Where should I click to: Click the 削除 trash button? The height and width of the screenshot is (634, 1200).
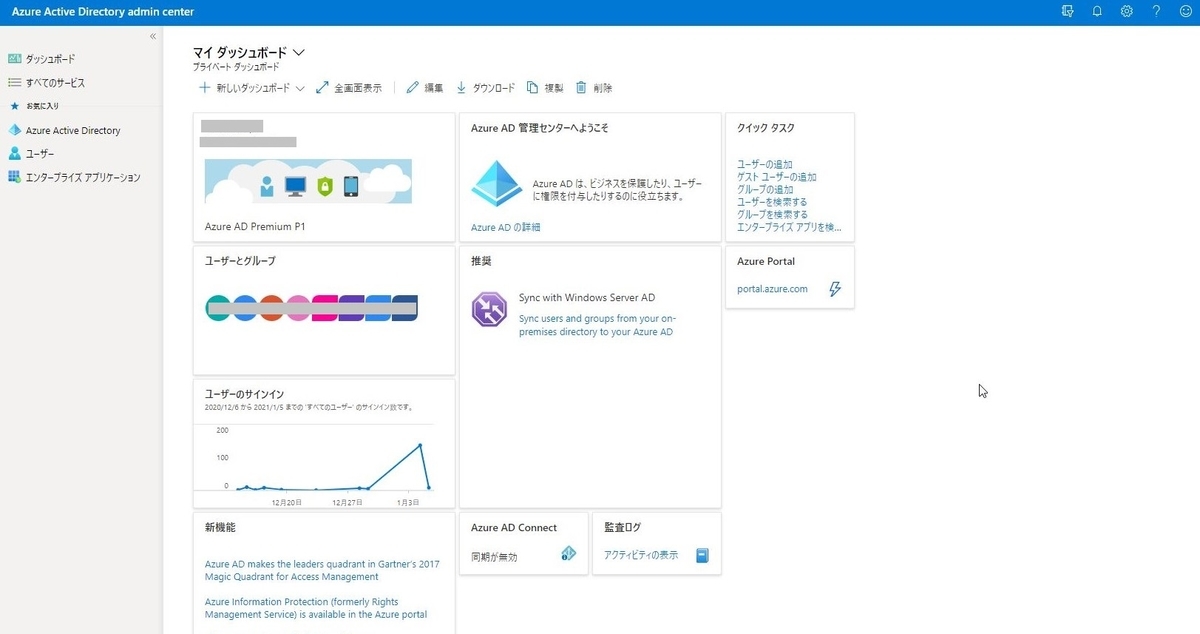[x=594, y=88]
